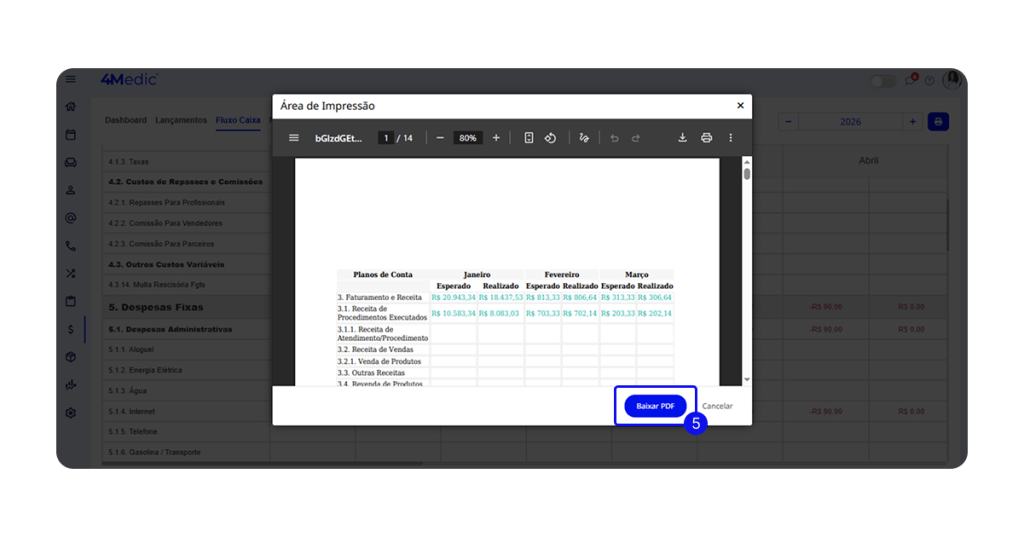
Task: Click the PDF page number field
Action: [385, 138]
